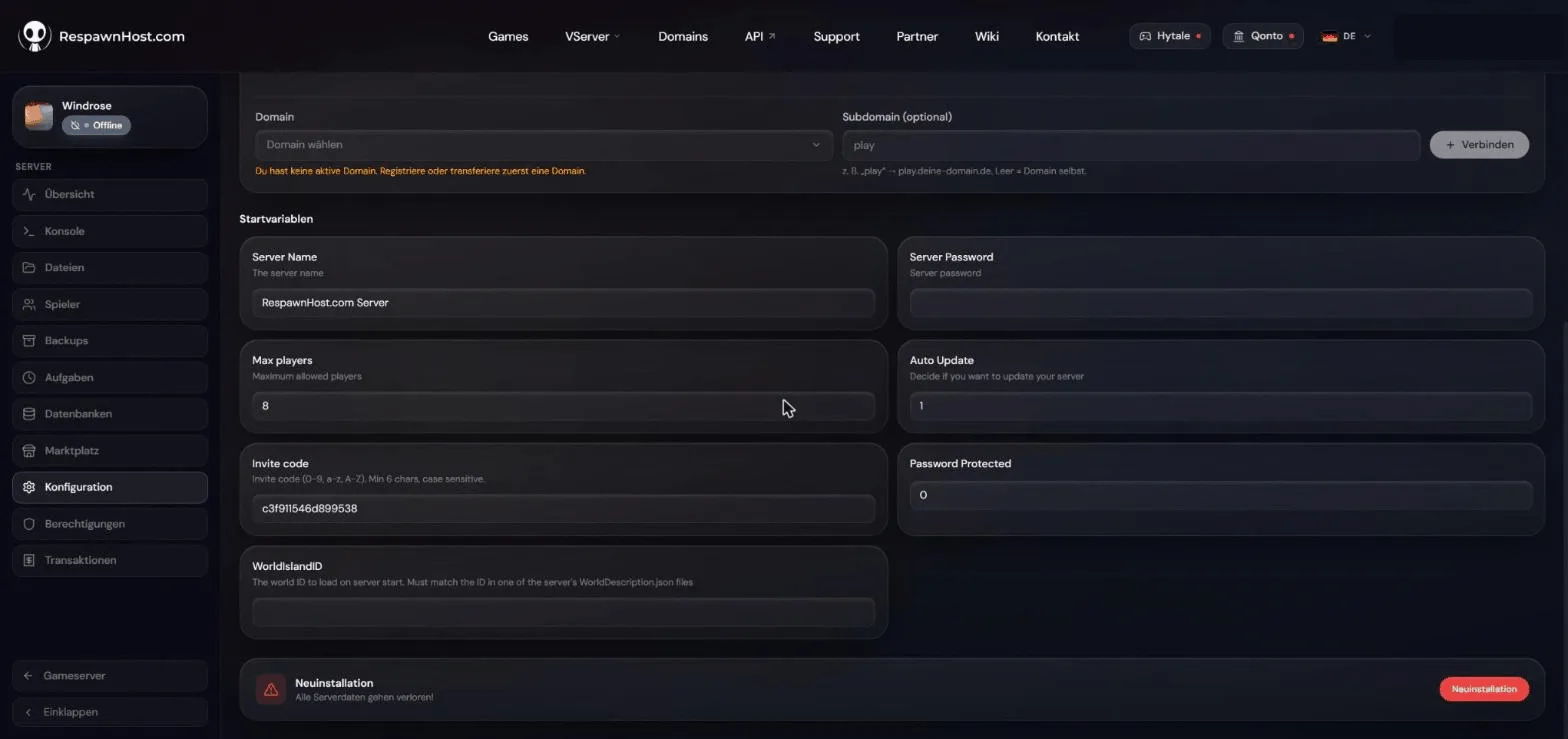
Task: Click the Marktplatz shop icon
Action: click(x=29, y=451)
